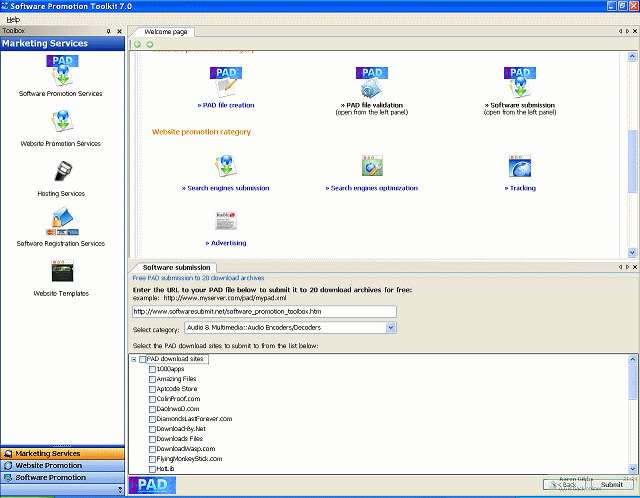Check the 1000apps download site
The image size is (640, 498).
coord(153,369)
